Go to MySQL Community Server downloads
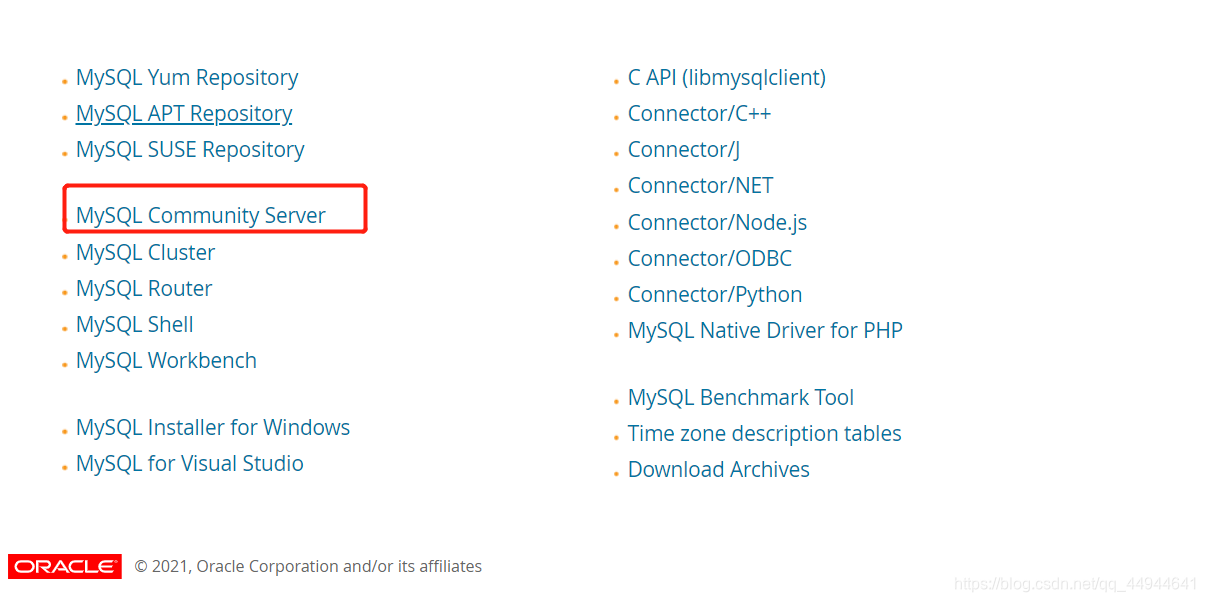The image size is (1205, 602). pyautogui.click(x=201, y=216)
